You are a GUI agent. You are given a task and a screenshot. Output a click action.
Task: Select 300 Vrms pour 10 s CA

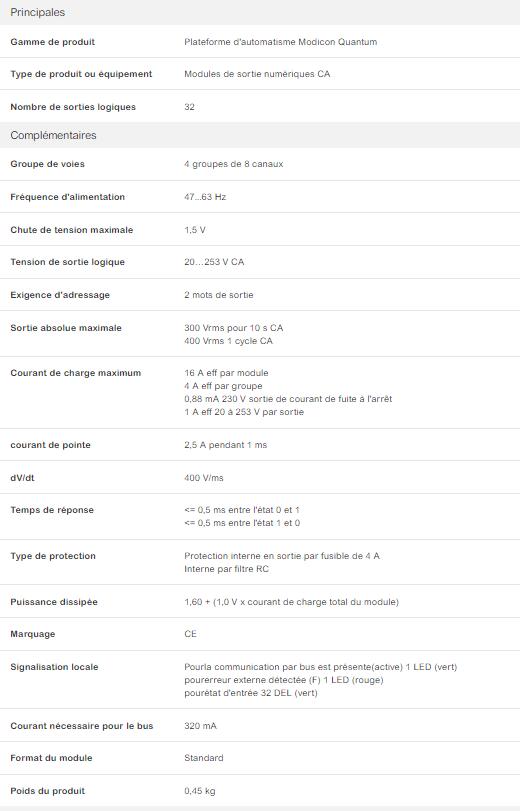(234, 328)
